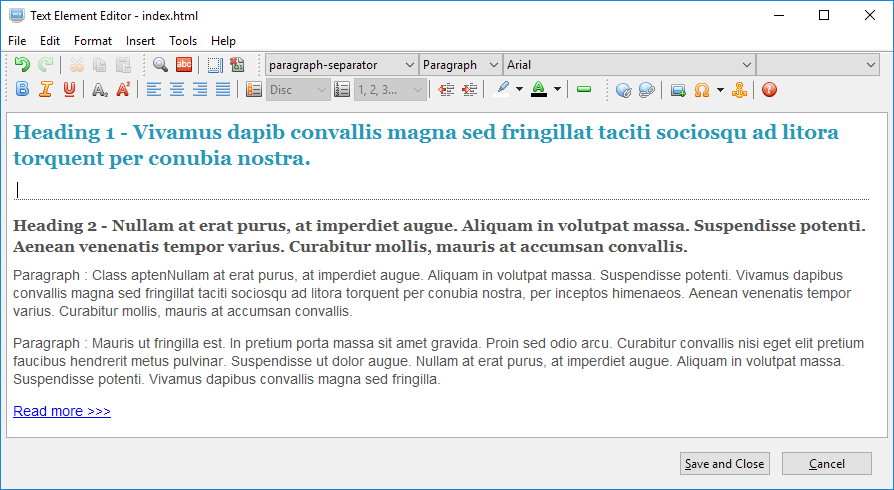The width and height of the screenshot is (894, 490).
Task: Click the font color A icon
Action: [x=539, y=87]
